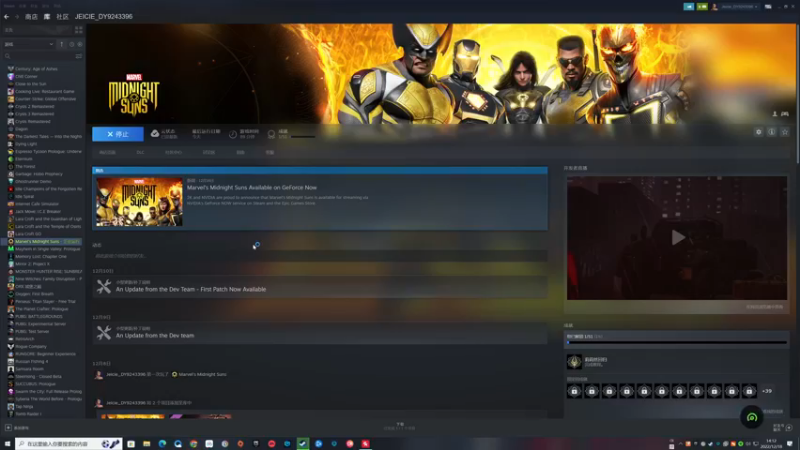800x450 pixels.
Task: Open the 社区 community tab
Action: [62, 17]
